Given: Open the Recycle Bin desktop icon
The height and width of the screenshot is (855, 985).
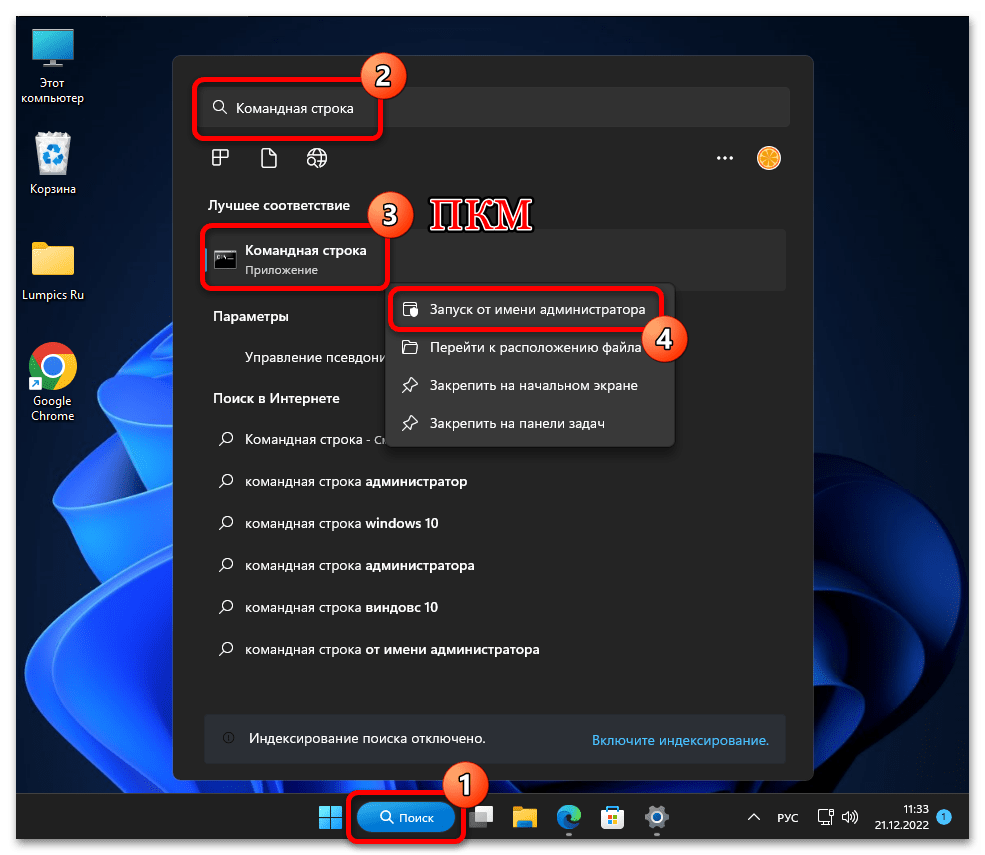Looking at the screenshot, I should point(53,163).
